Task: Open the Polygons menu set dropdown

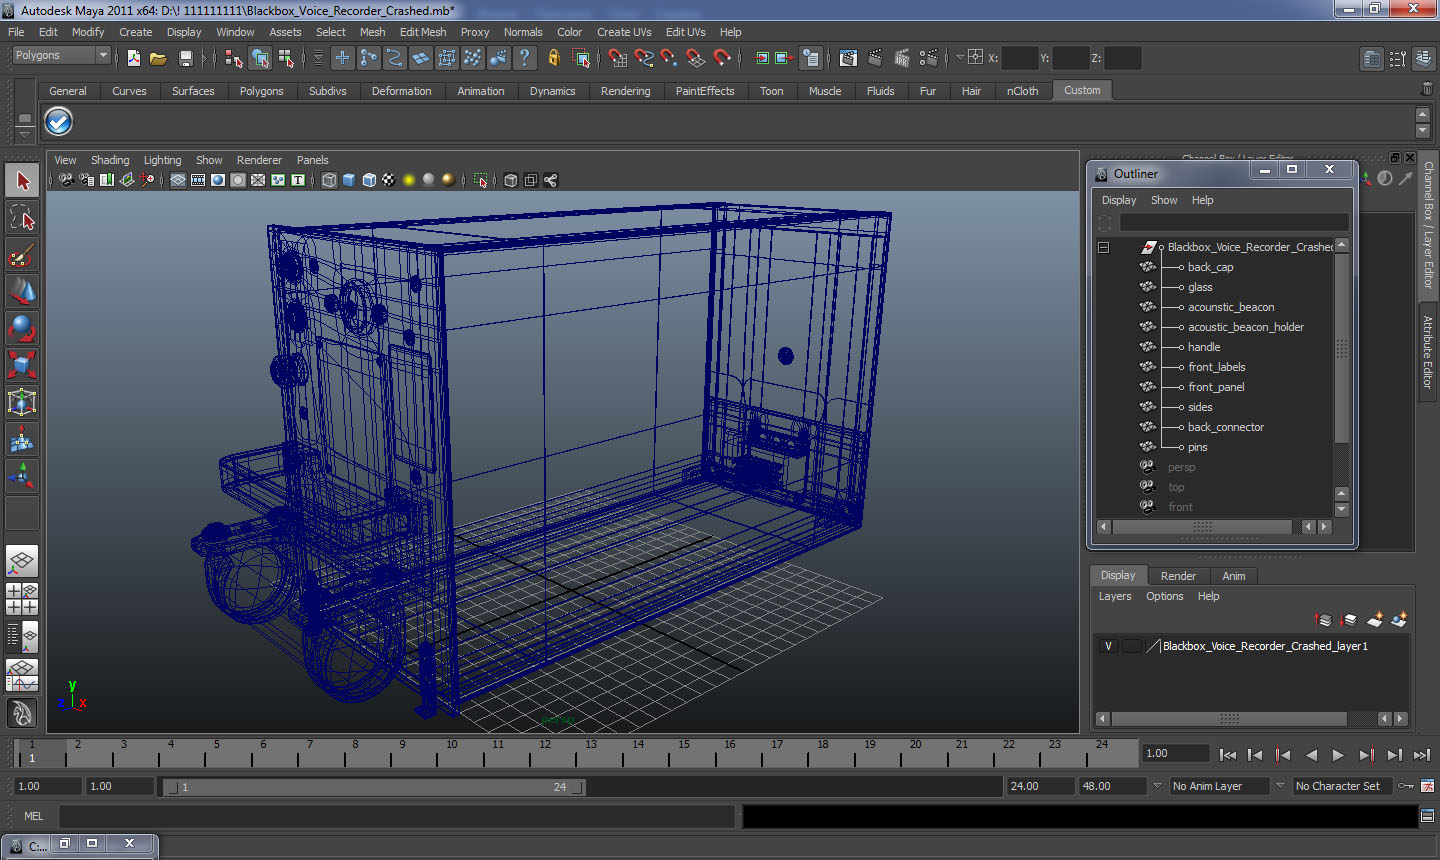Action: [60, 56]
